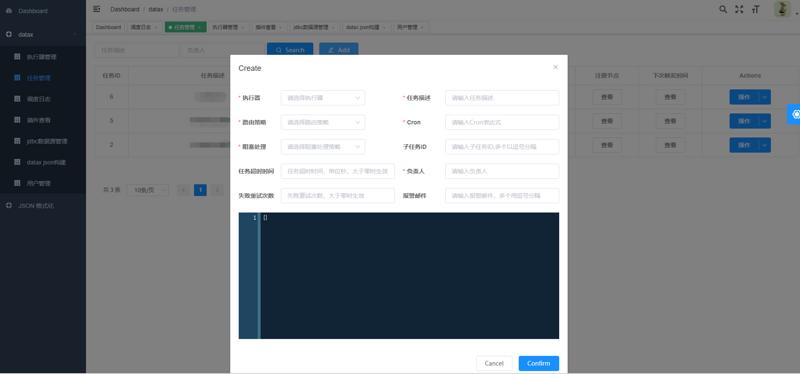Click Dashboard in the breadcrumb
Screen dimensions: 800x374
click(125, 9)
